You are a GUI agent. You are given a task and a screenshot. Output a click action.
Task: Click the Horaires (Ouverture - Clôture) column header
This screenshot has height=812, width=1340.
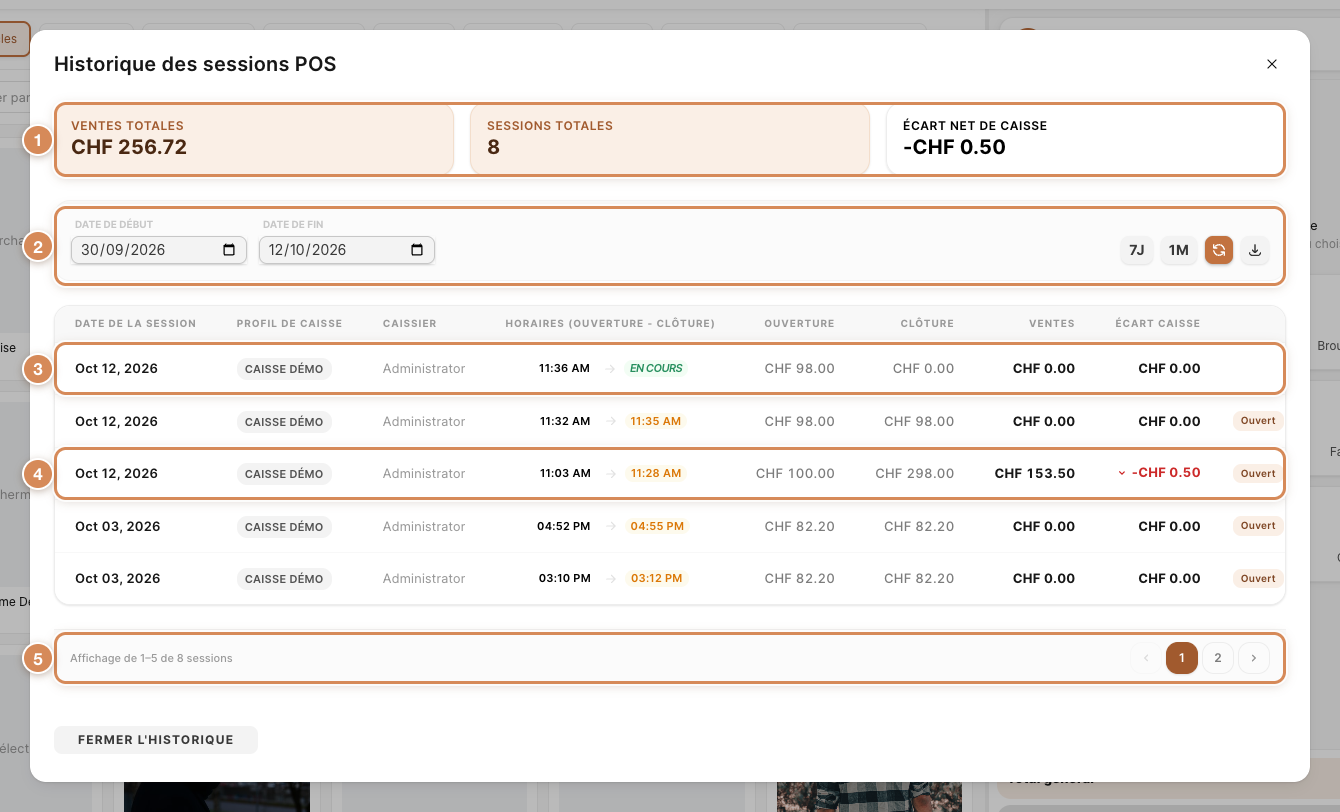coord(610,324)
